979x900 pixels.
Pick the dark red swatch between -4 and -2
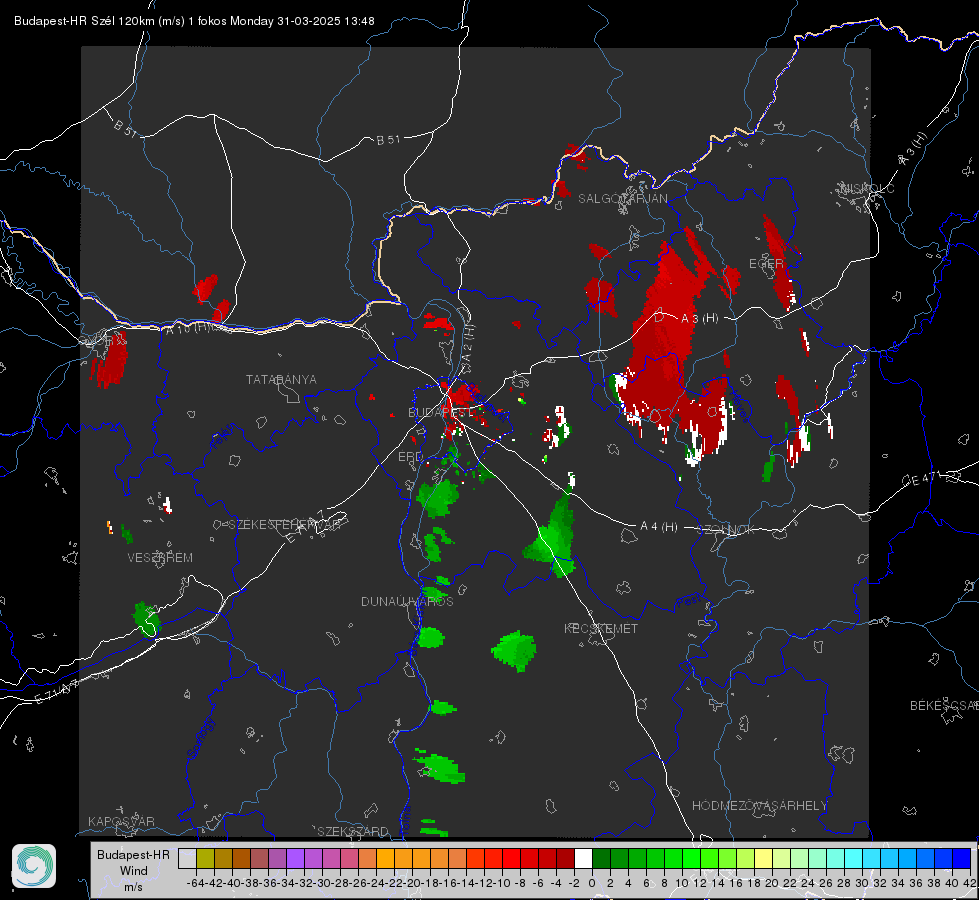pos(566,858)
